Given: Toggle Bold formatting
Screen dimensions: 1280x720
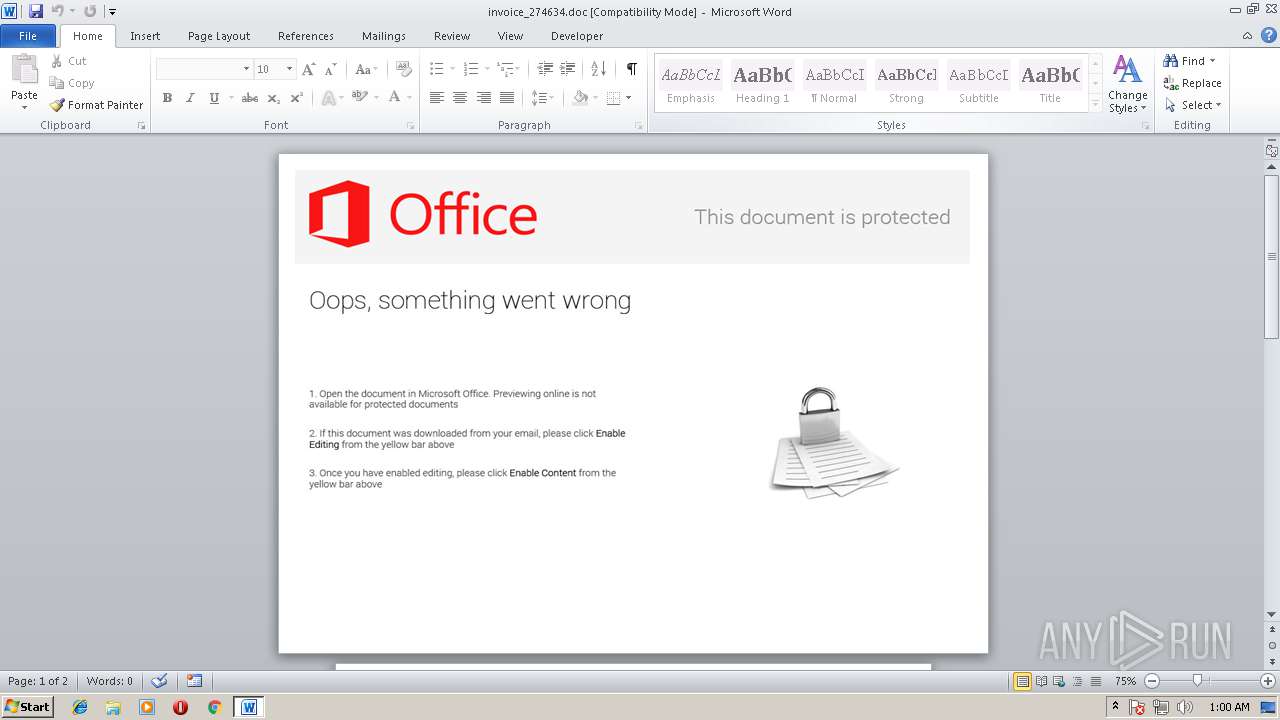Looking at the screenshot, I should (x=167, y=98).
